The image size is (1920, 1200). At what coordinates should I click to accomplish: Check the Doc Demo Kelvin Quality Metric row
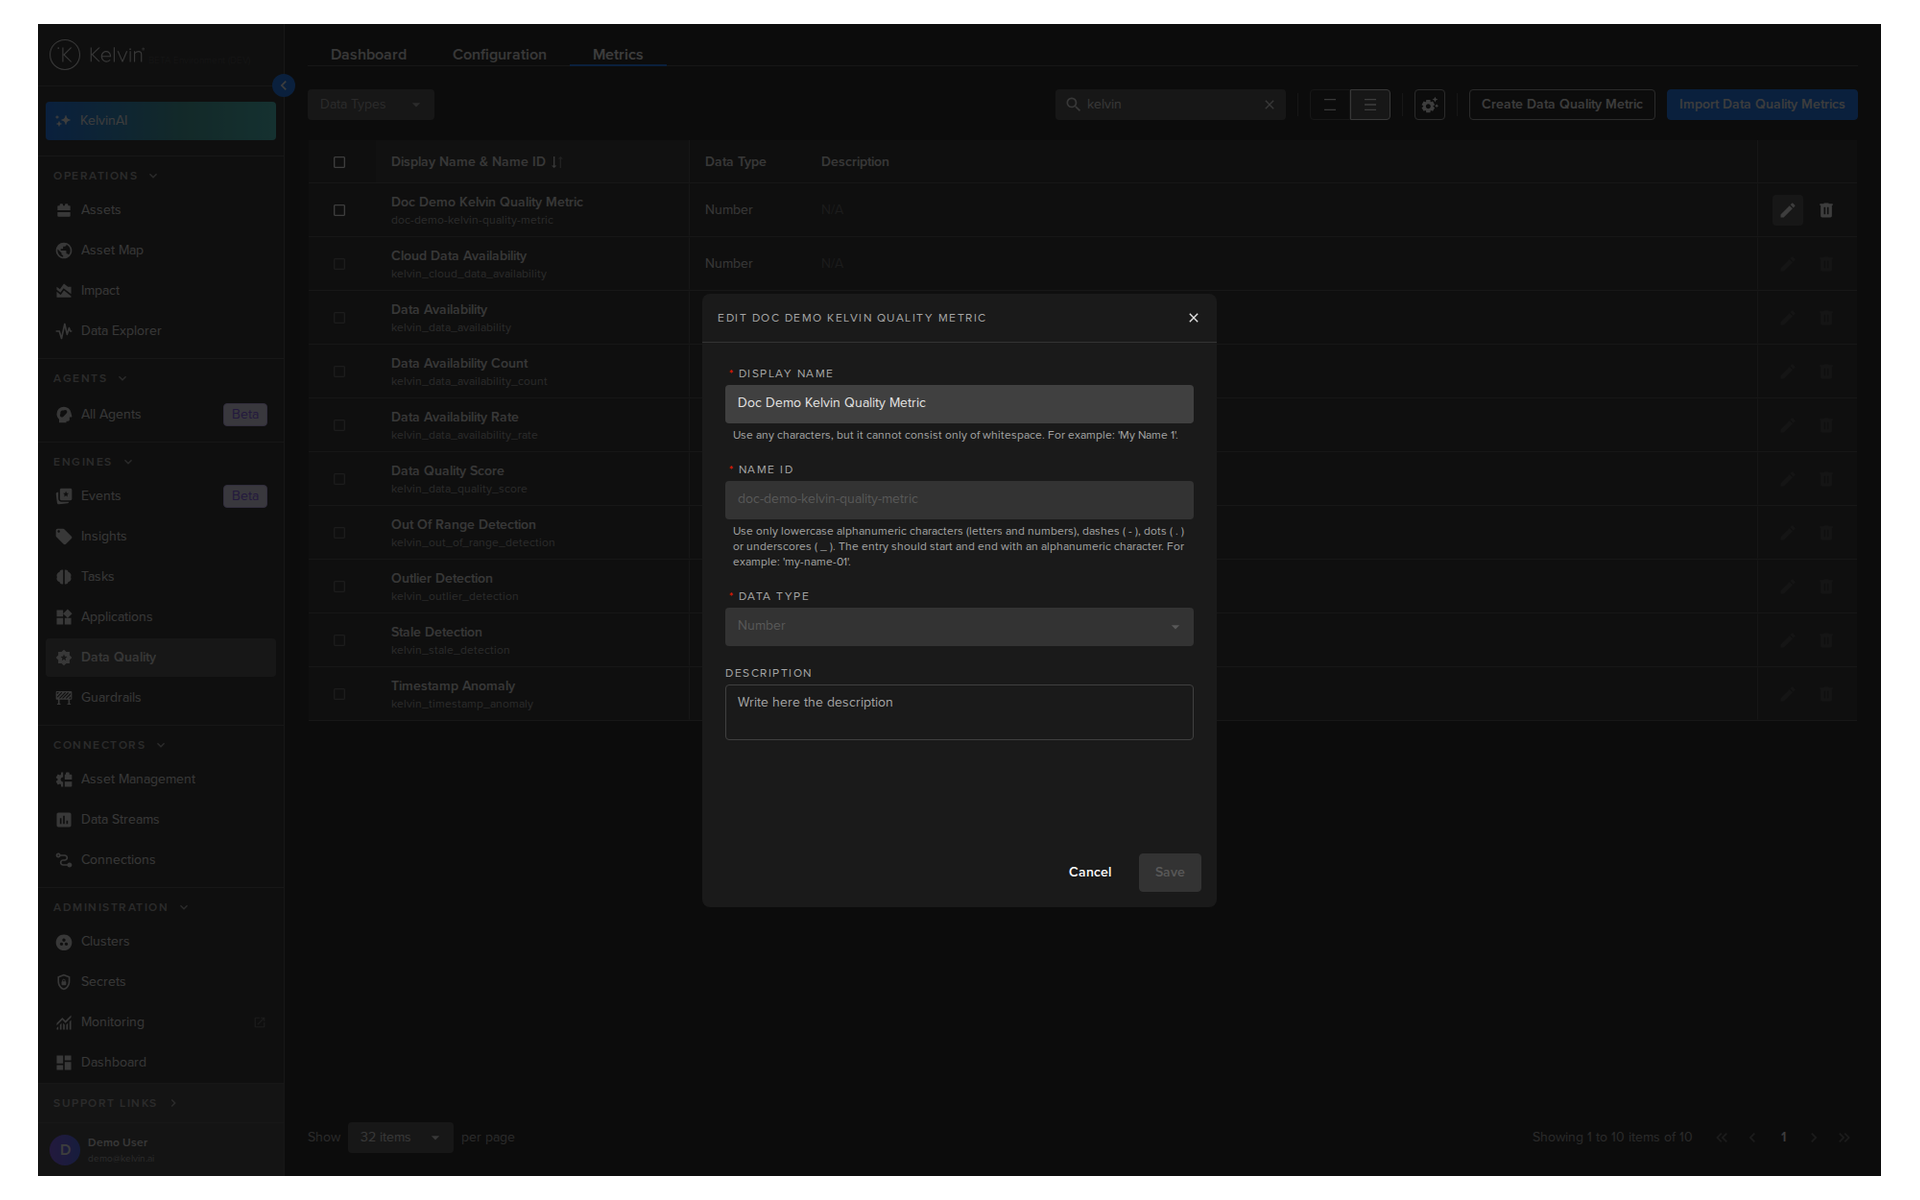pos(339,211)
